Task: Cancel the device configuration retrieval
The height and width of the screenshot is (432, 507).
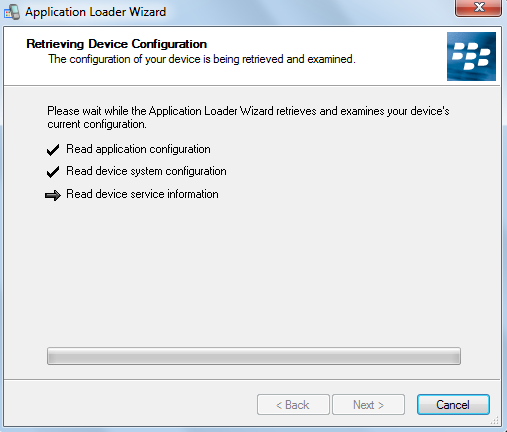Action: pyautogui.click(x=453, y=405)
